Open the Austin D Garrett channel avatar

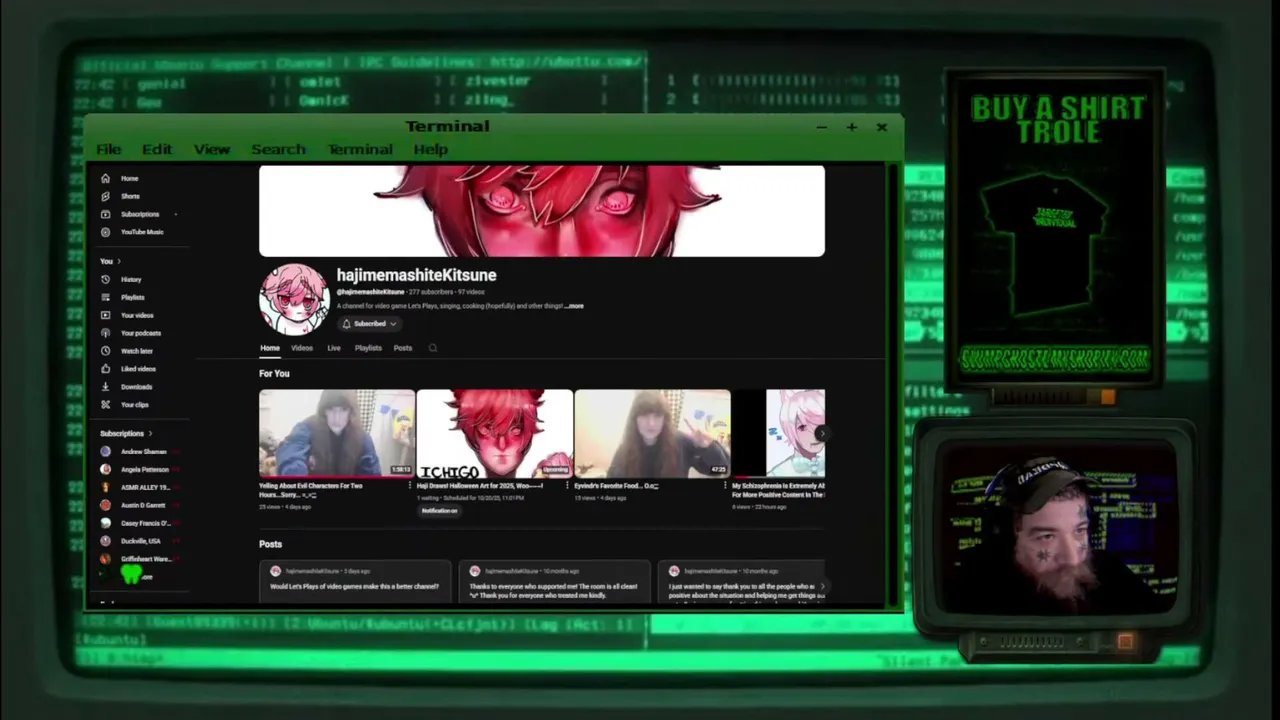tap(105, 505)
